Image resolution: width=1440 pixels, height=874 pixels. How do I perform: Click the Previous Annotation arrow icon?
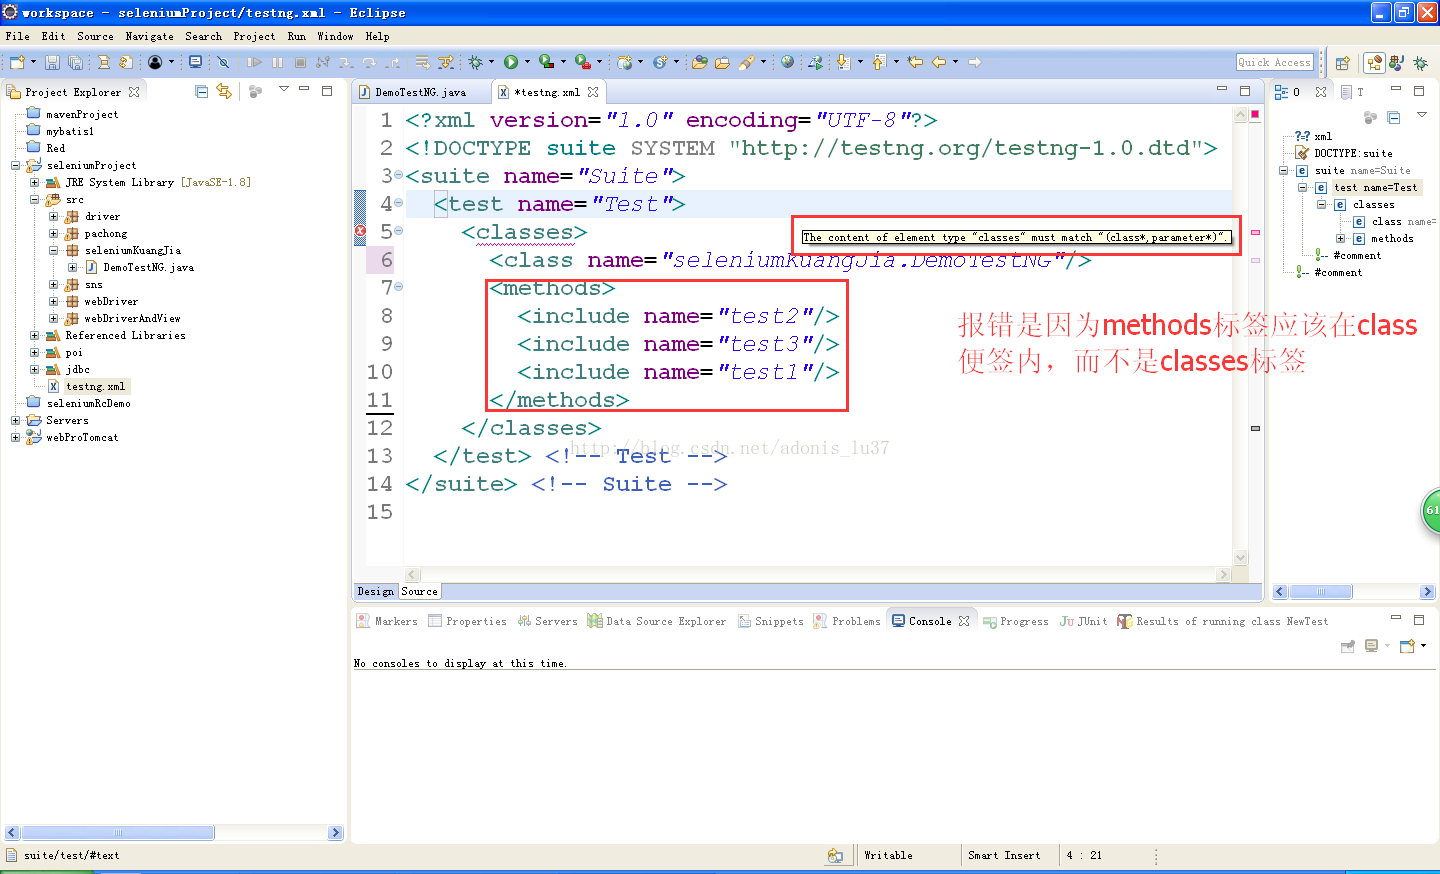879,62
